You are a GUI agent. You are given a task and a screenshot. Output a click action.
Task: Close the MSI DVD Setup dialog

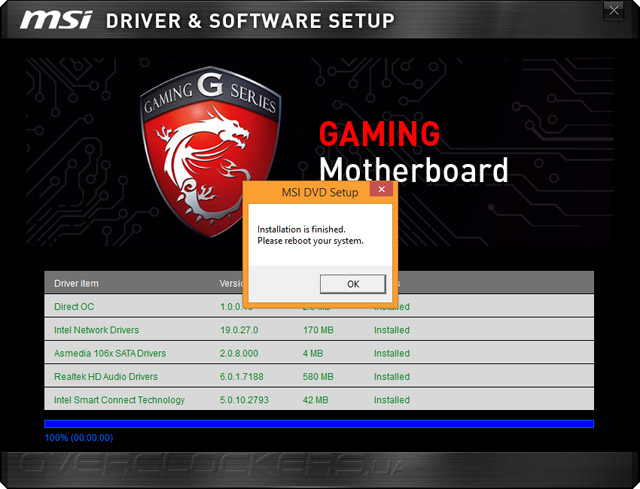(381, 189)
